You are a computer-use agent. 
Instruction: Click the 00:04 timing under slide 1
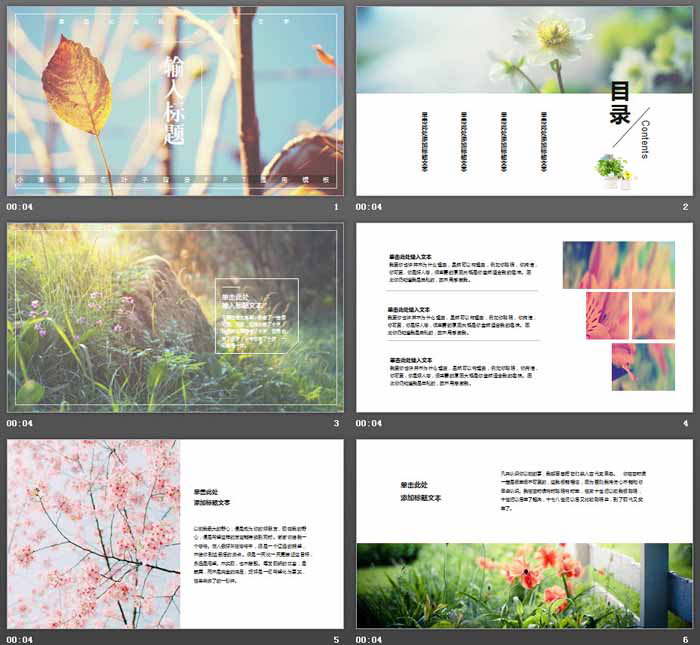20,207
